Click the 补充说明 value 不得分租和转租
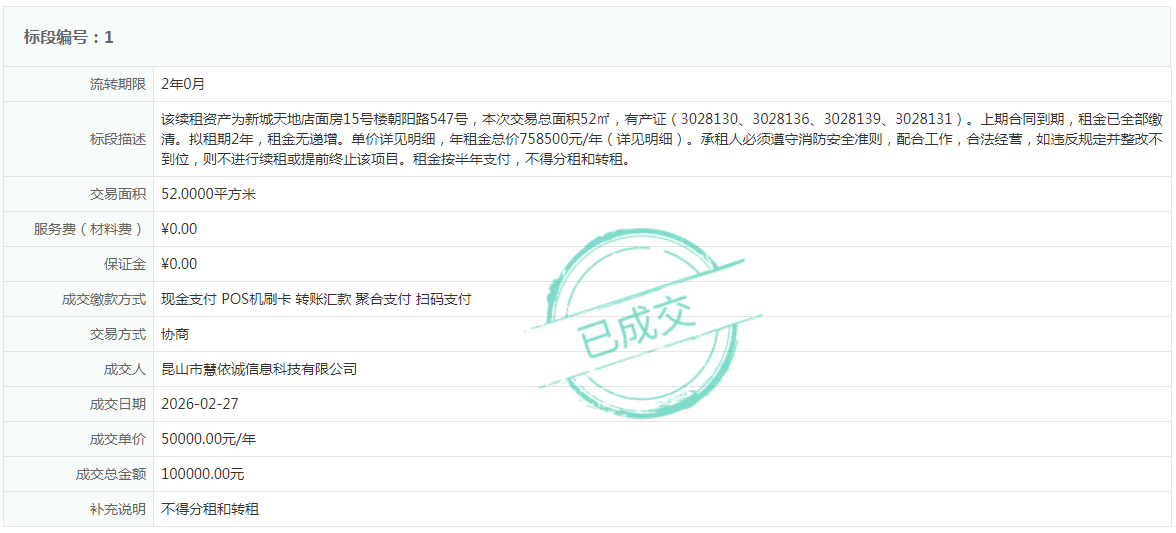Viewport: 1176px width, 533px height. (x=210, y=509)
